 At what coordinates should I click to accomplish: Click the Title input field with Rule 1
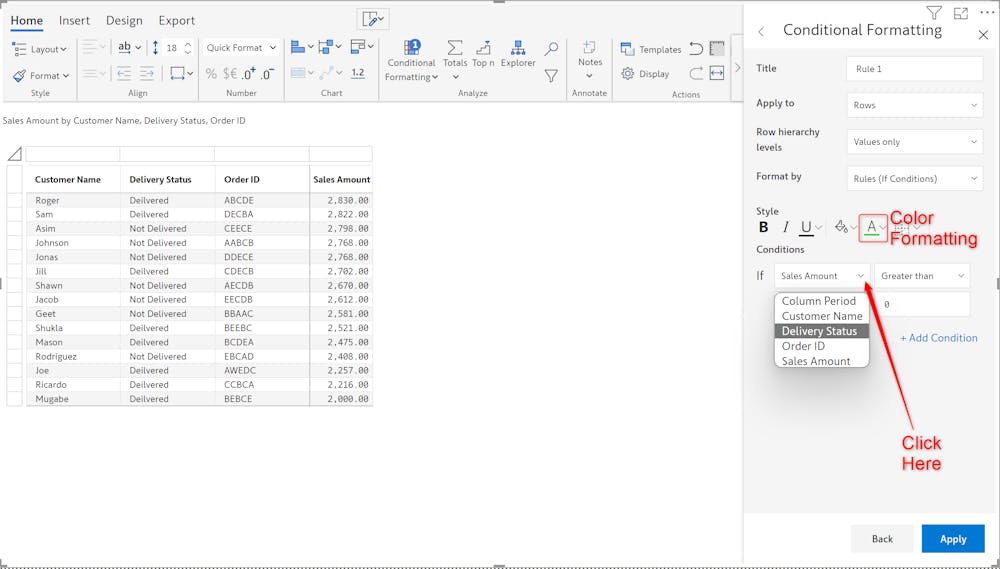coord(914,69)
